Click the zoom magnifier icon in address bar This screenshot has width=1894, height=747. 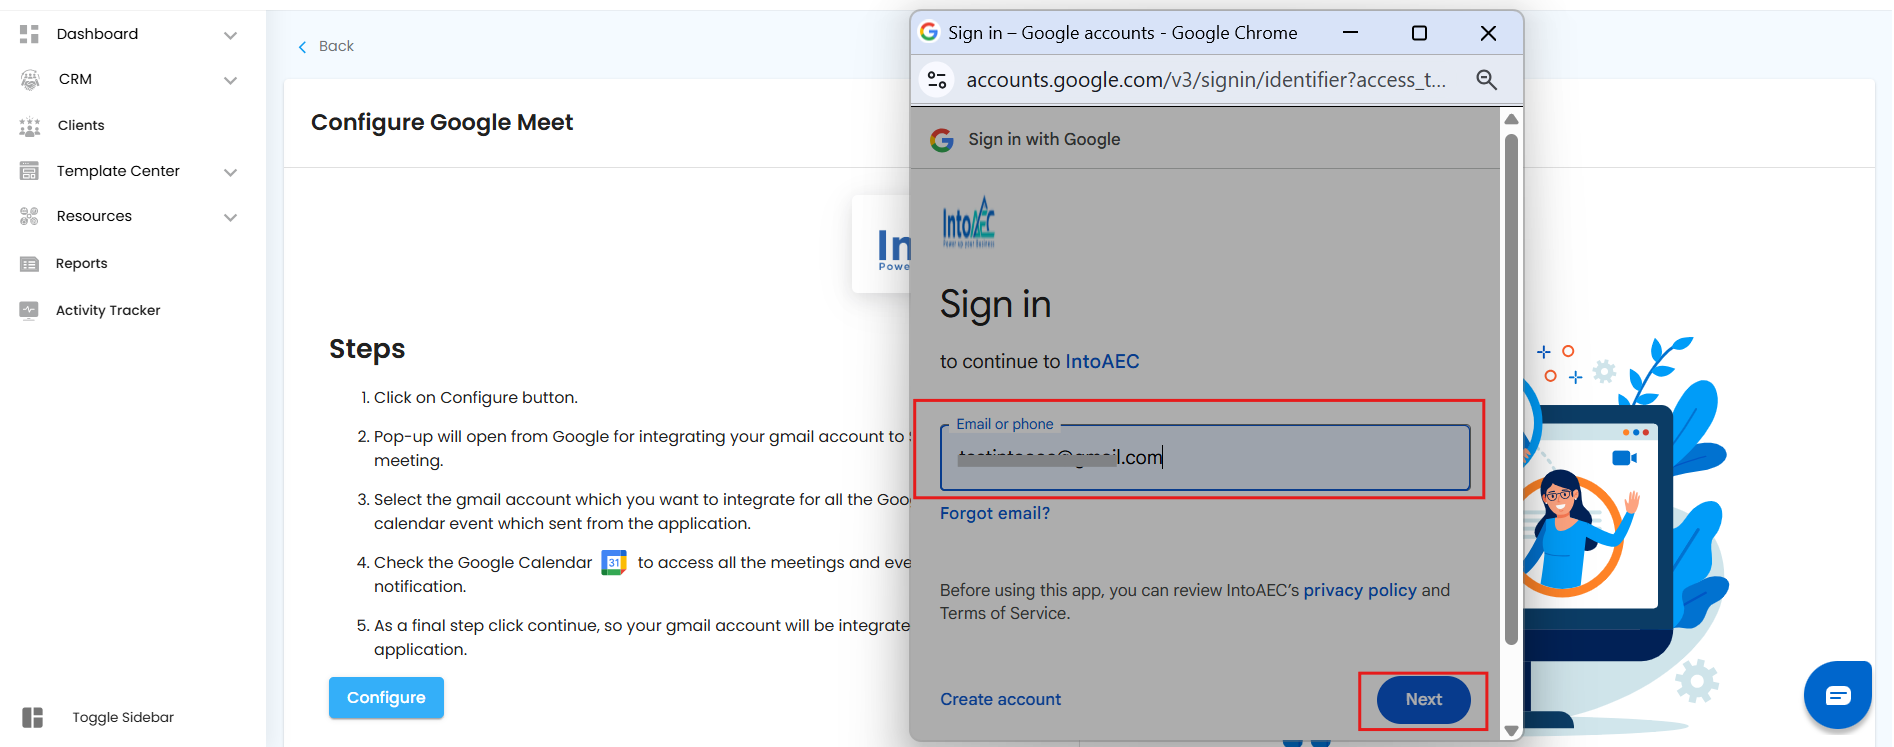(x=1487, y=80)
